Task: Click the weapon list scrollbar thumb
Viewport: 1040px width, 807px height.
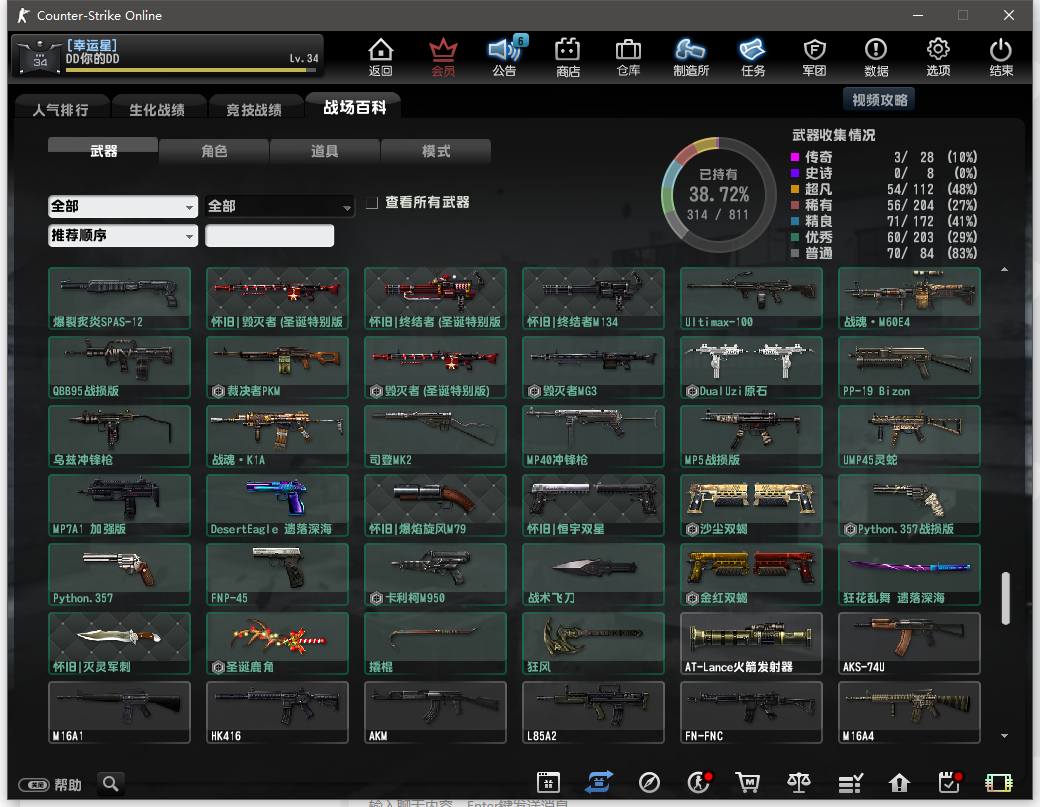Action: [1006, 598]
